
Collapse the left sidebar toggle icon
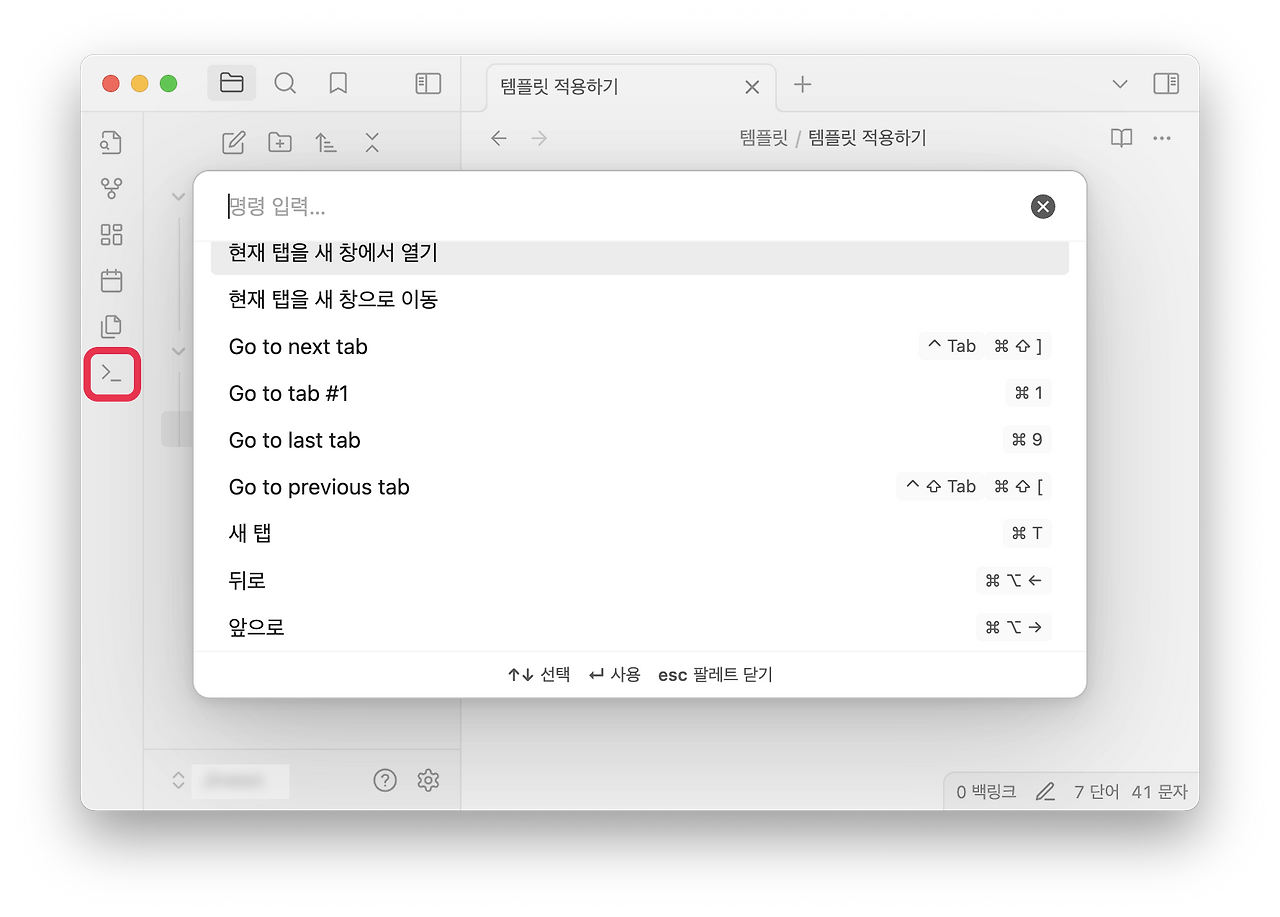(x=428, y=83)
